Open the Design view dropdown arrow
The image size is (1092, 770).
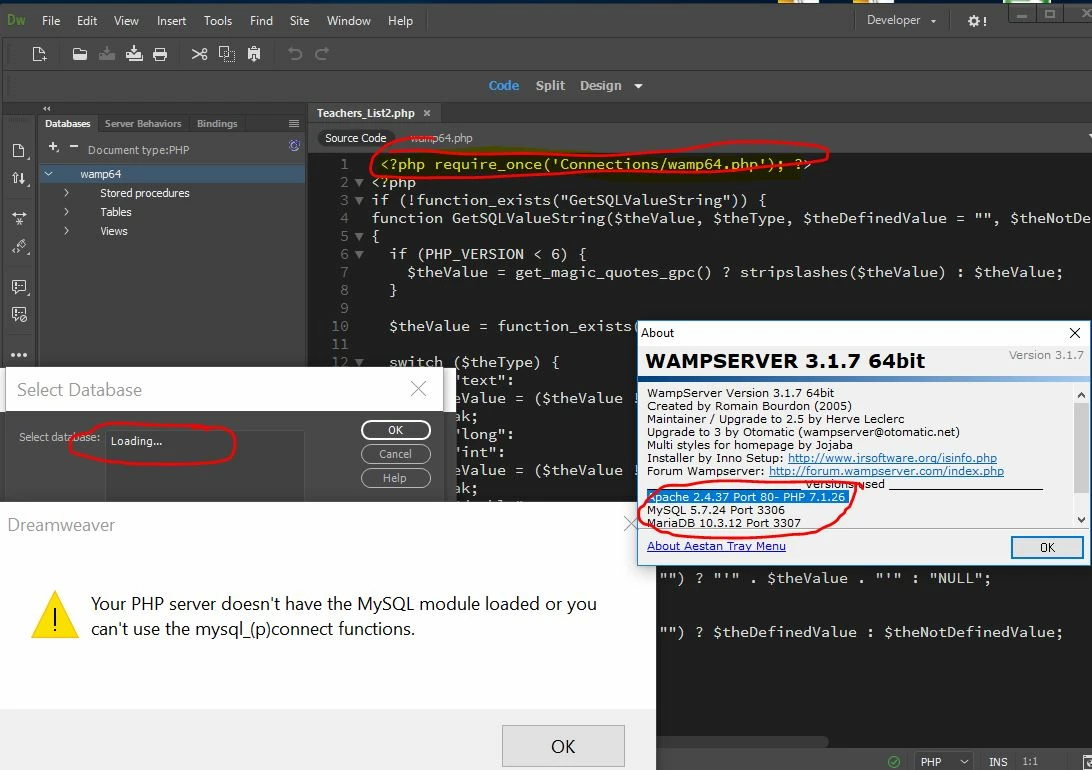coord(638,86)
